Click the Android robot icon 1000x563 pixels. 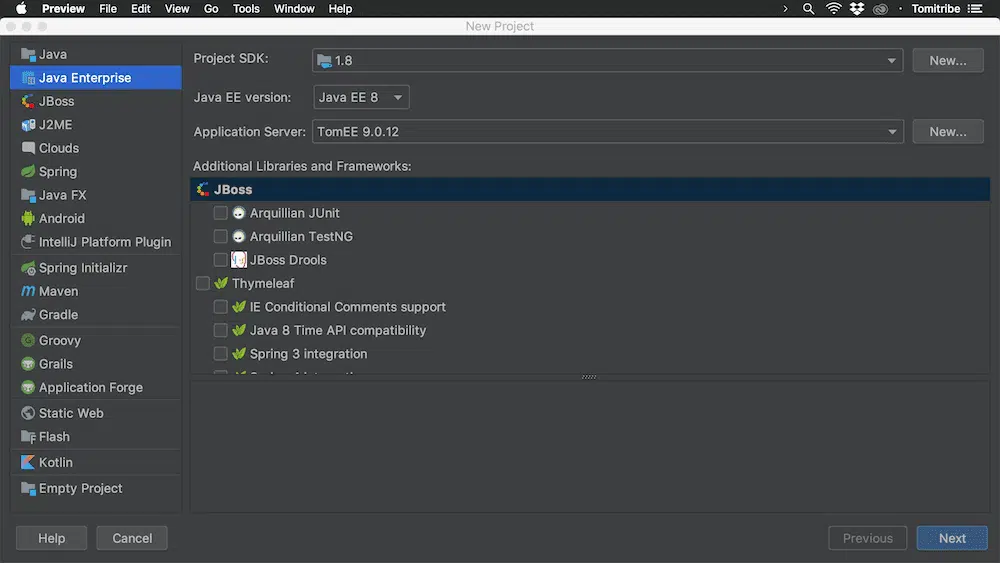point(28,219)
